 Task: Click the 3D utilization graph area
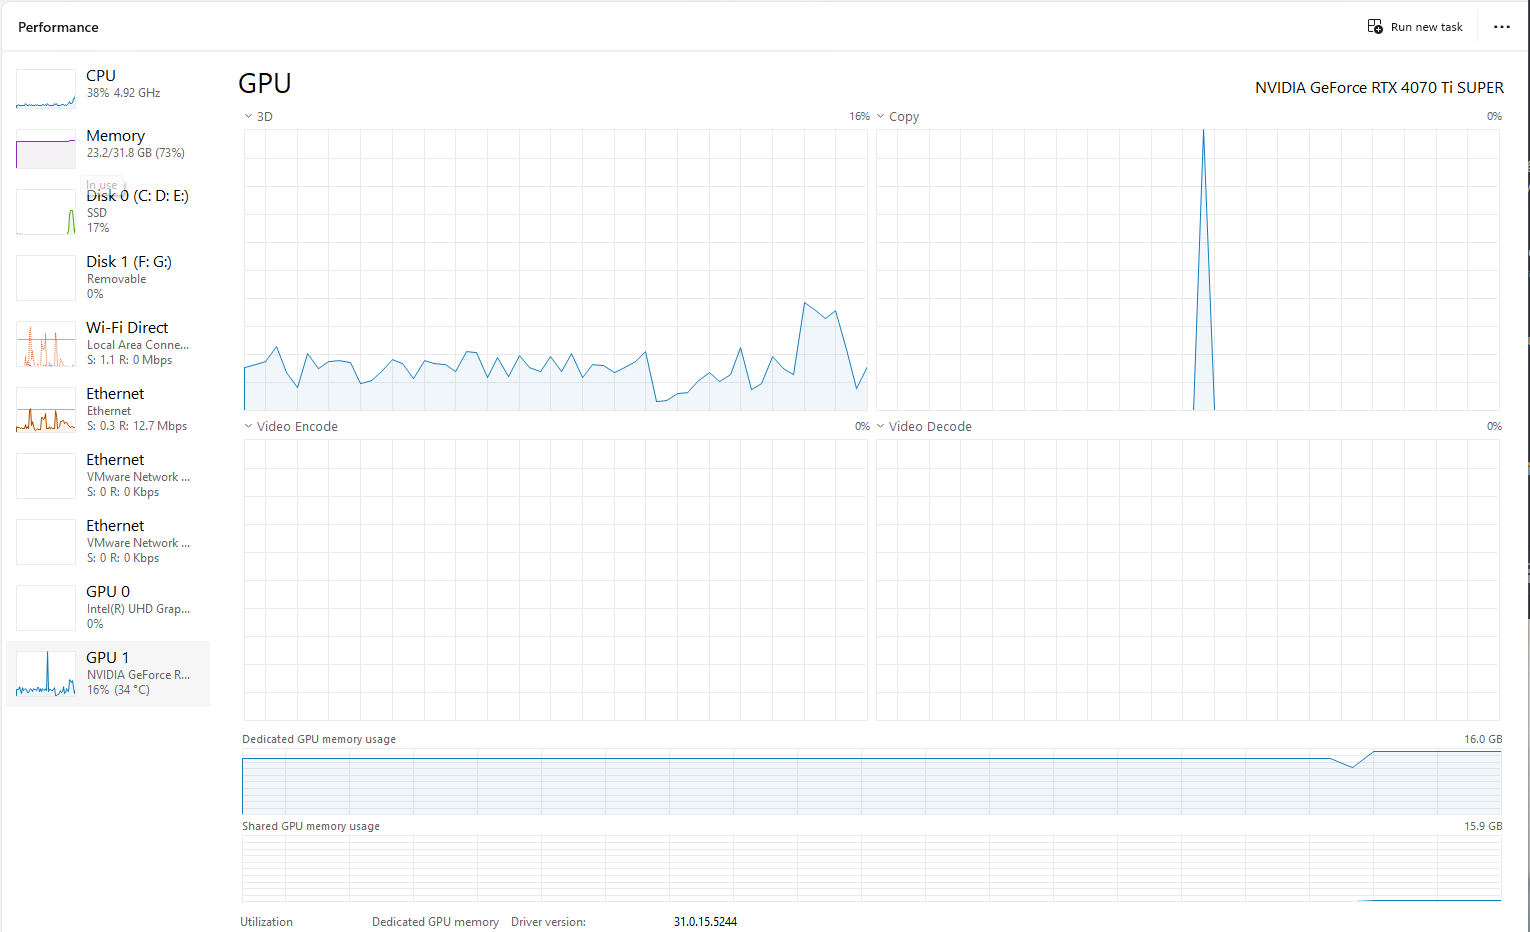555,270
